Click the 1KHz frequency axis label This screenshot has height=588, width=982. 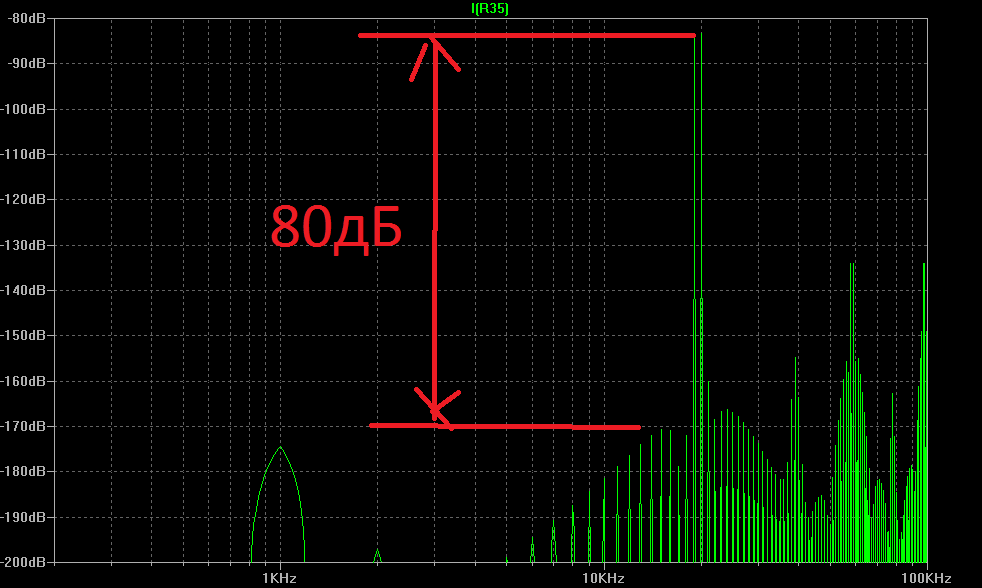(279, 579)
